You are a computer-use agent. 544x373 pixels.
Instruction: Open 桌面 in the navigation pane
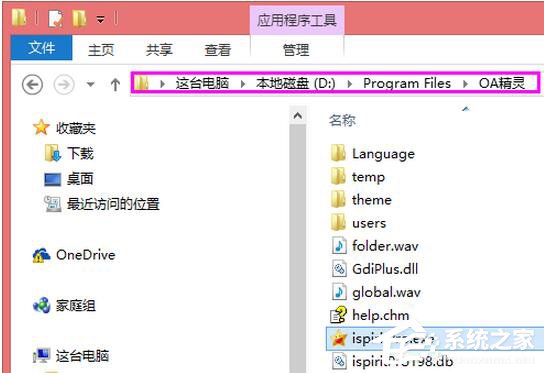(80, 179)
